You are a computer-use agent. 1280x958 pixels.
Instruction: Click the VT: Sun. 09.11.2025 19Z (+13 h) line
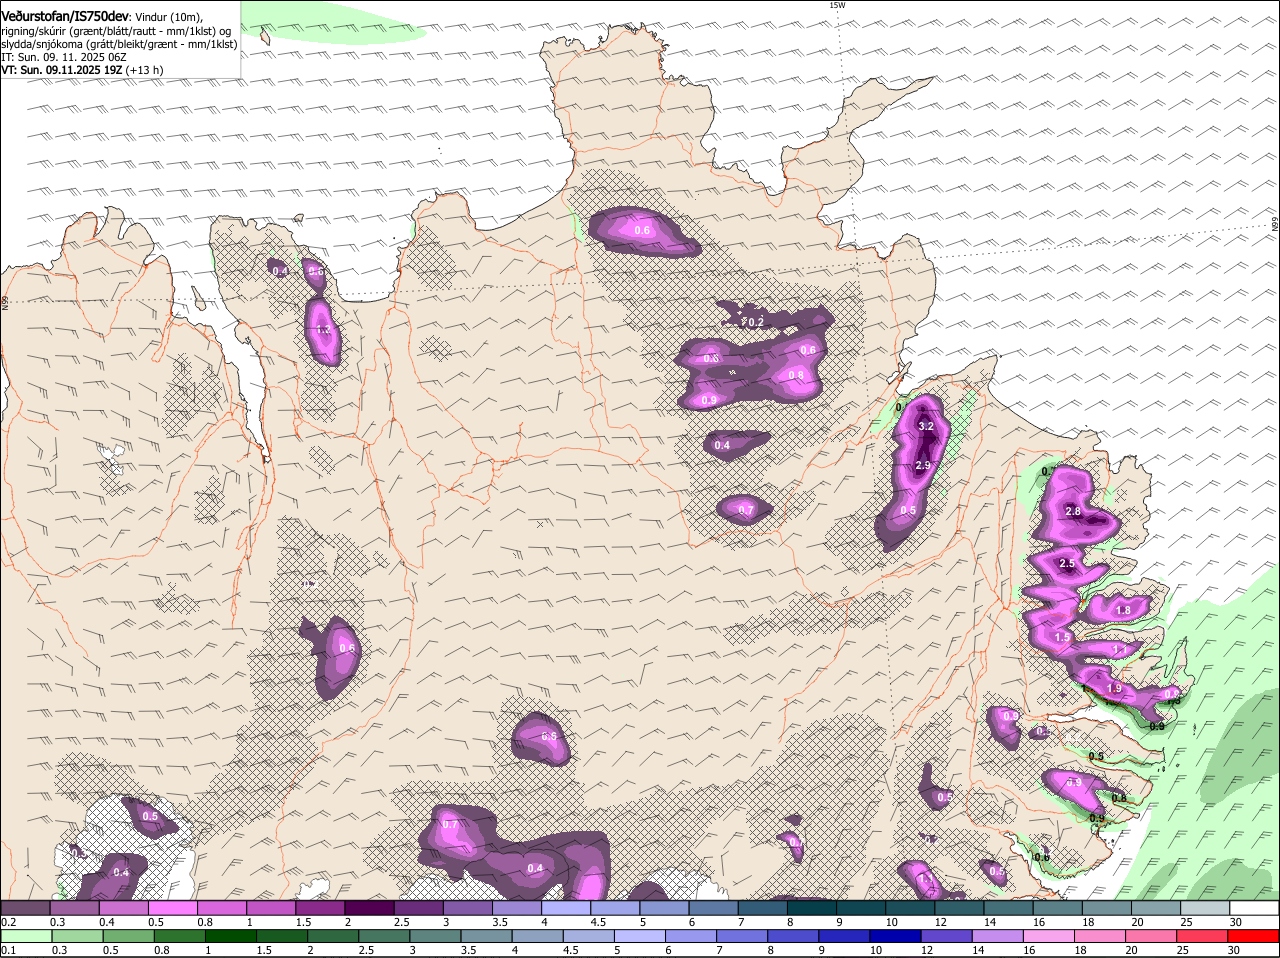coord(82,70)
